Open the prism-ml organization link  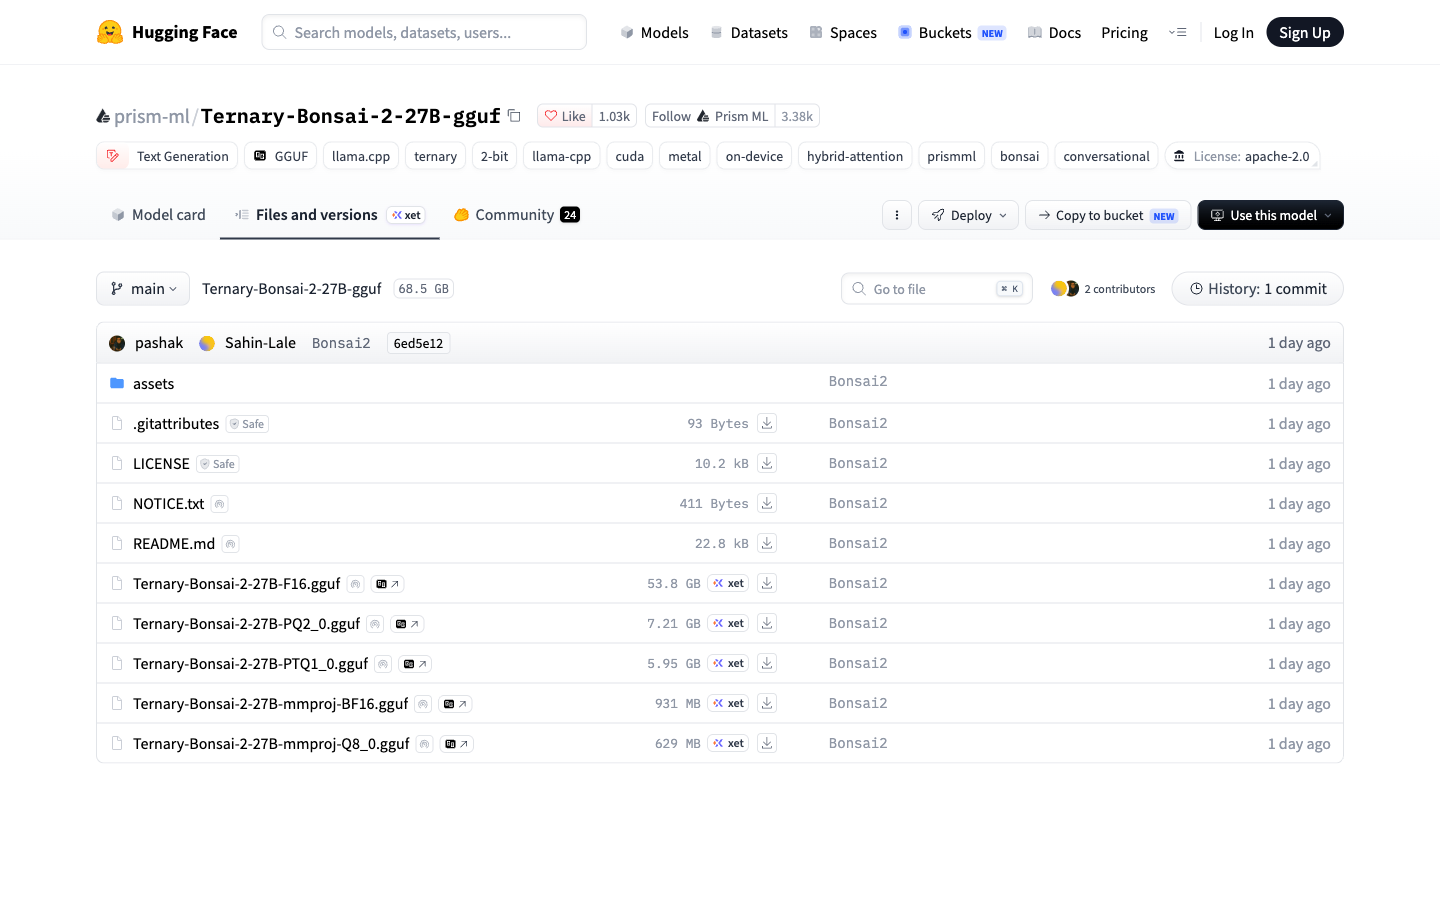151,116
